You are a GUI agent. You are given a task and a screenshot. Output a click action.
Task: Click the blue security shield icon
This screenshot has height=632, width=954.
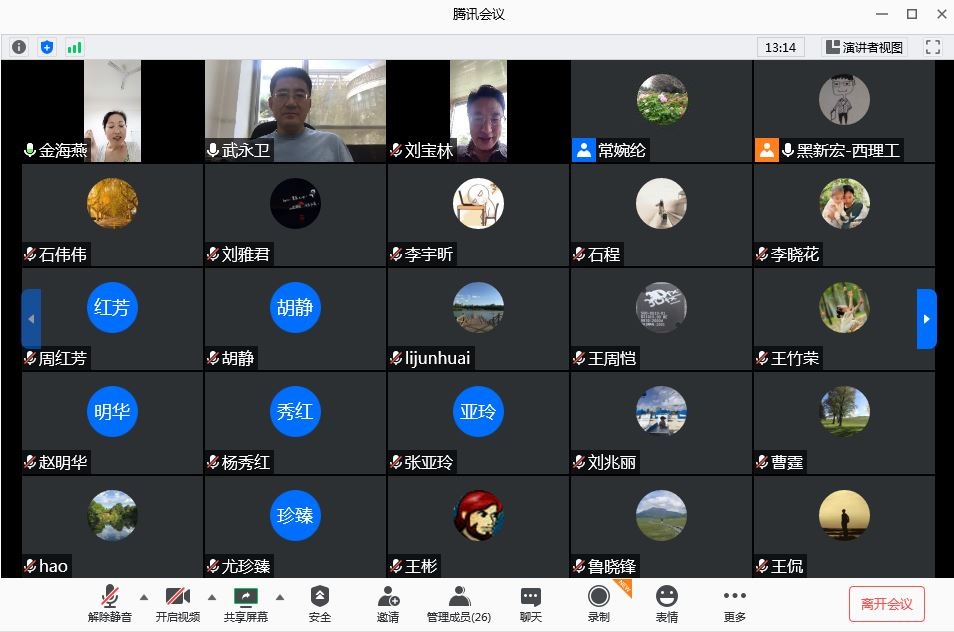pos(47,47)
